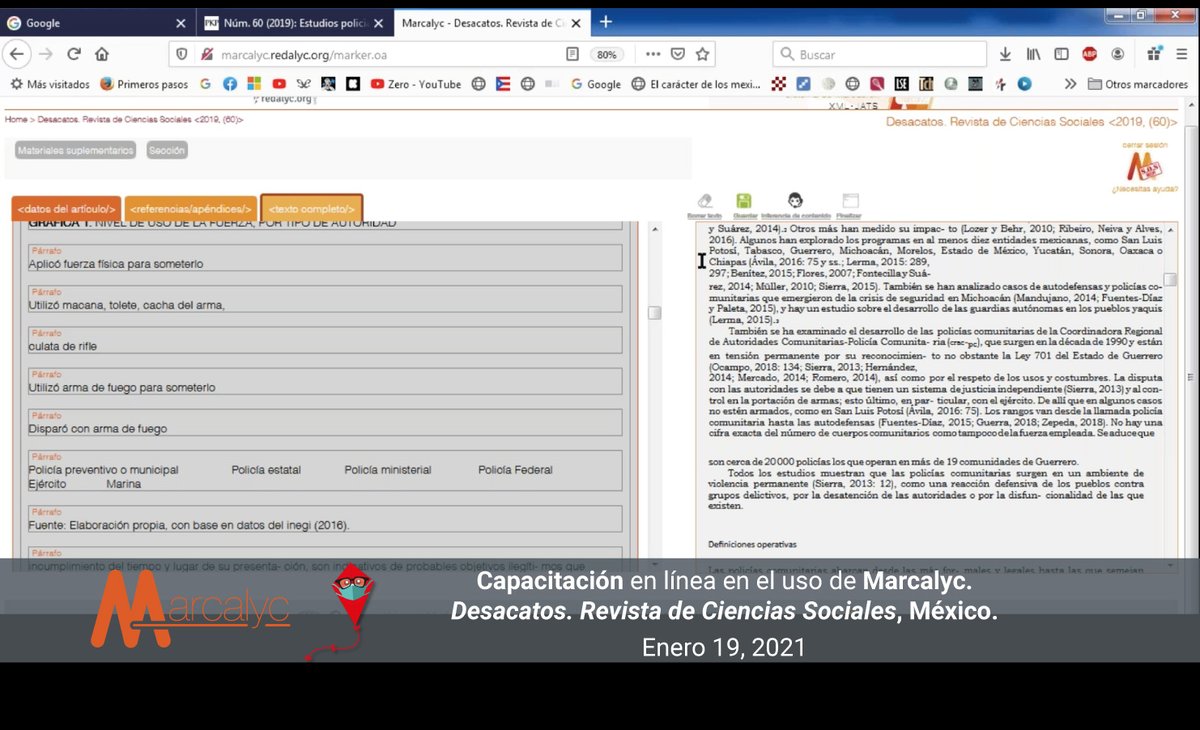Open a new browser tab
The height and width of the screenshot is (730, 1200).
pos(606,22)
